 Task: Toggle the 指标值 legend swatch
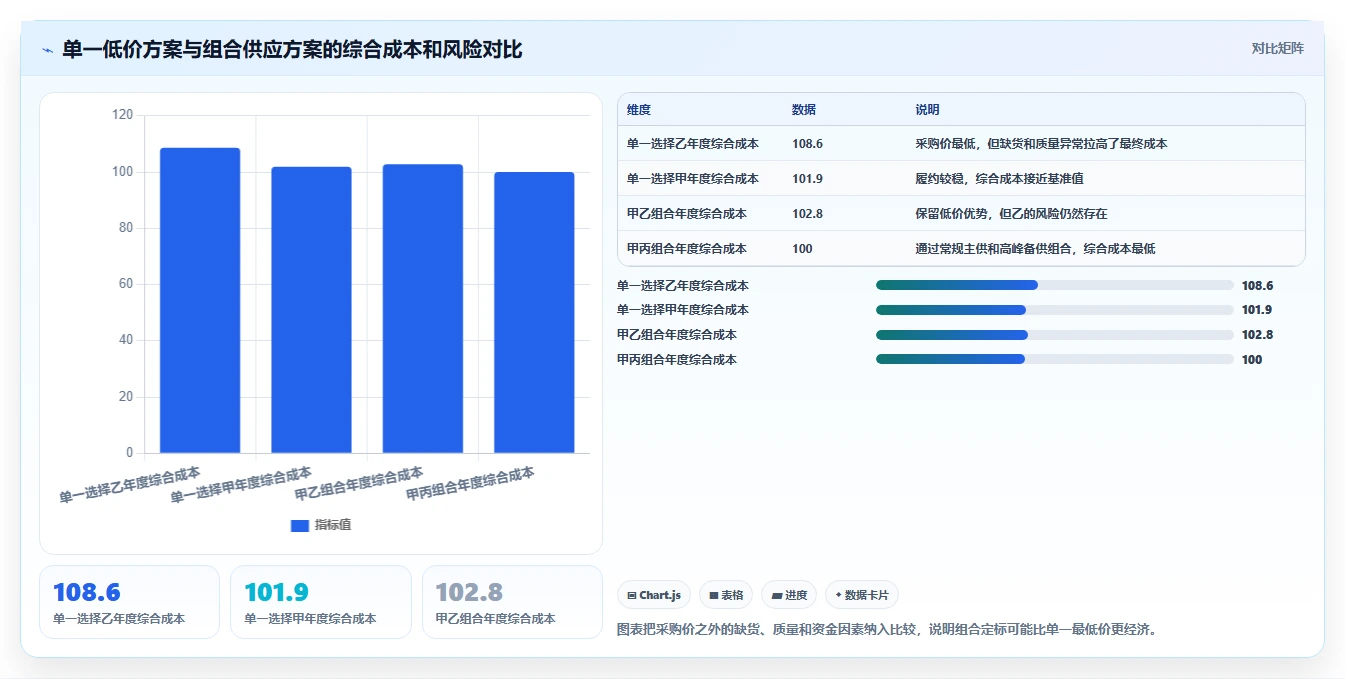(x=300, y=525)
